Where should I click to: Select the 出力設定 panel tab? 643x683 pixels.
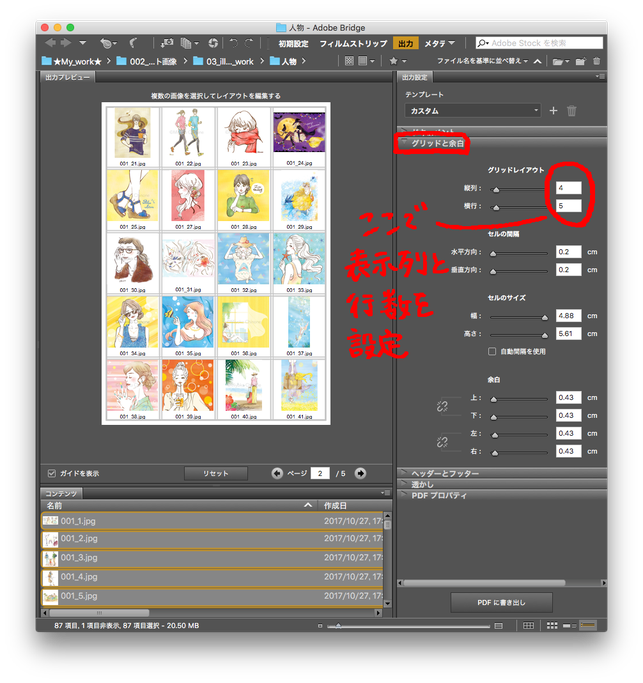click(415, 78)
